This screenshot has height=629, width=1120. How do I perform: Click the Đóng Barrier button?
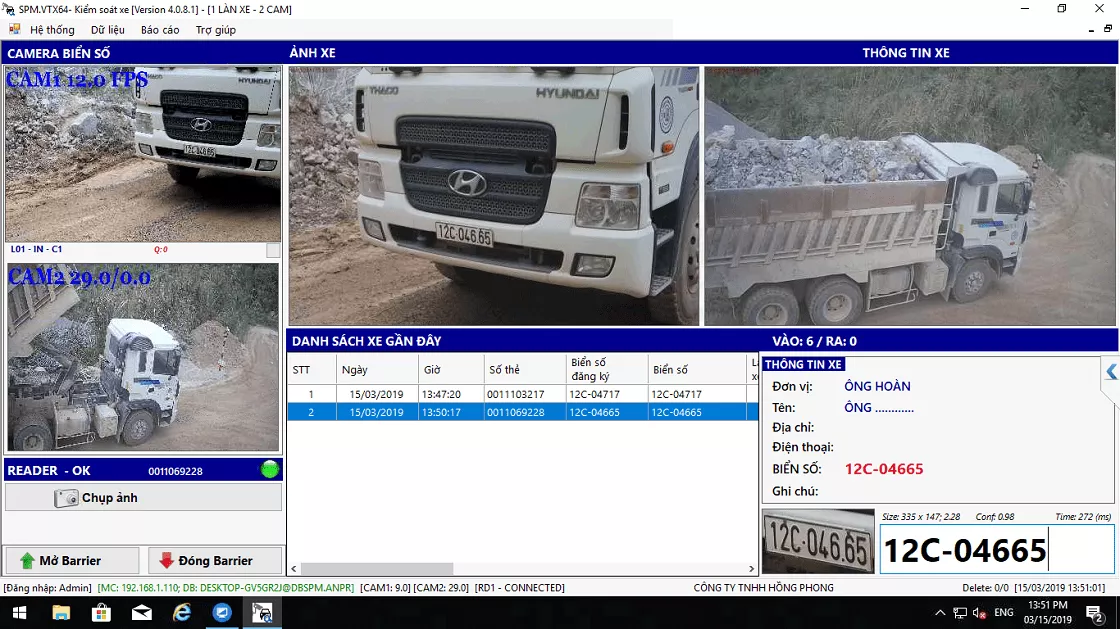point(215,560)
